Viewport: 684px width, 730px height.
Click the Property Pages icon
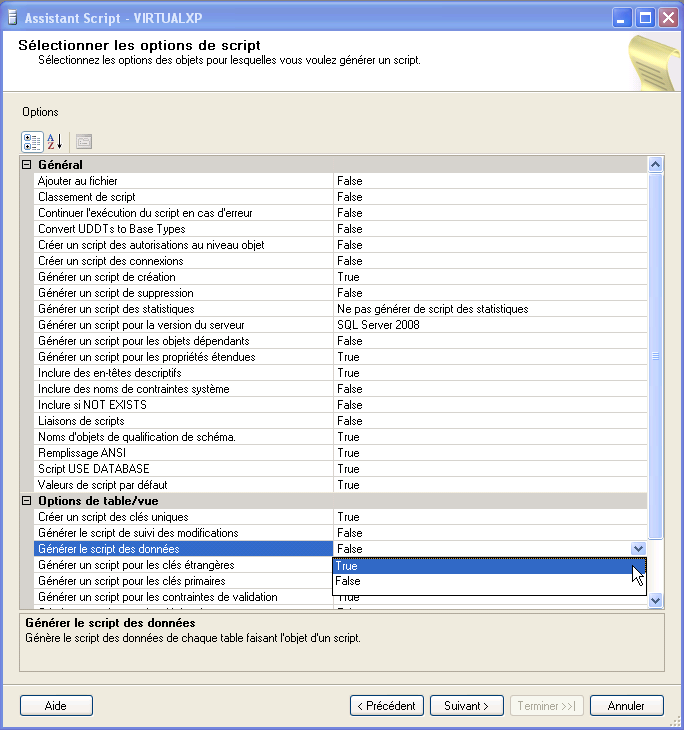click(84, 141)
